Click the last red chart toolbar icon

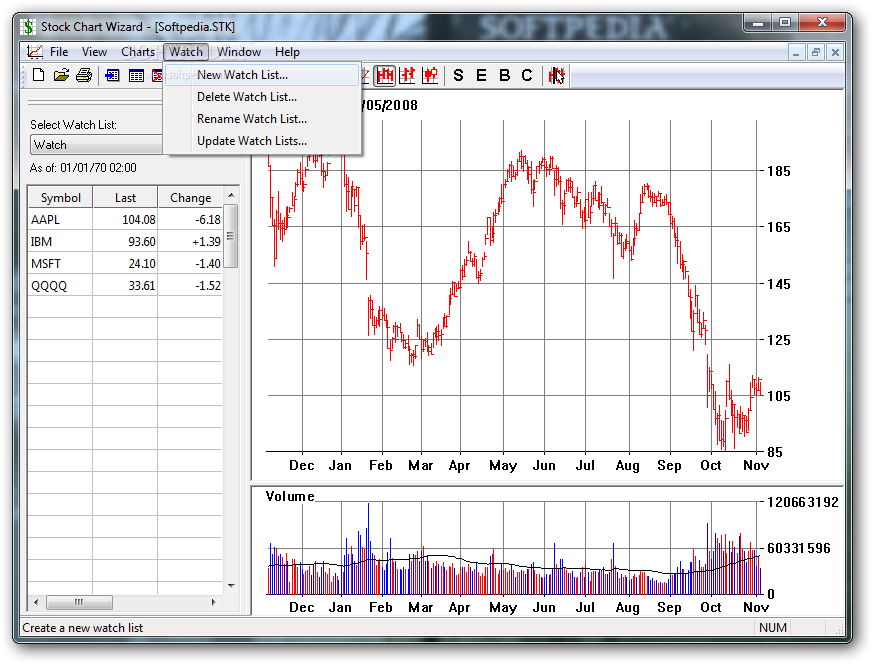tap(556, 75)
